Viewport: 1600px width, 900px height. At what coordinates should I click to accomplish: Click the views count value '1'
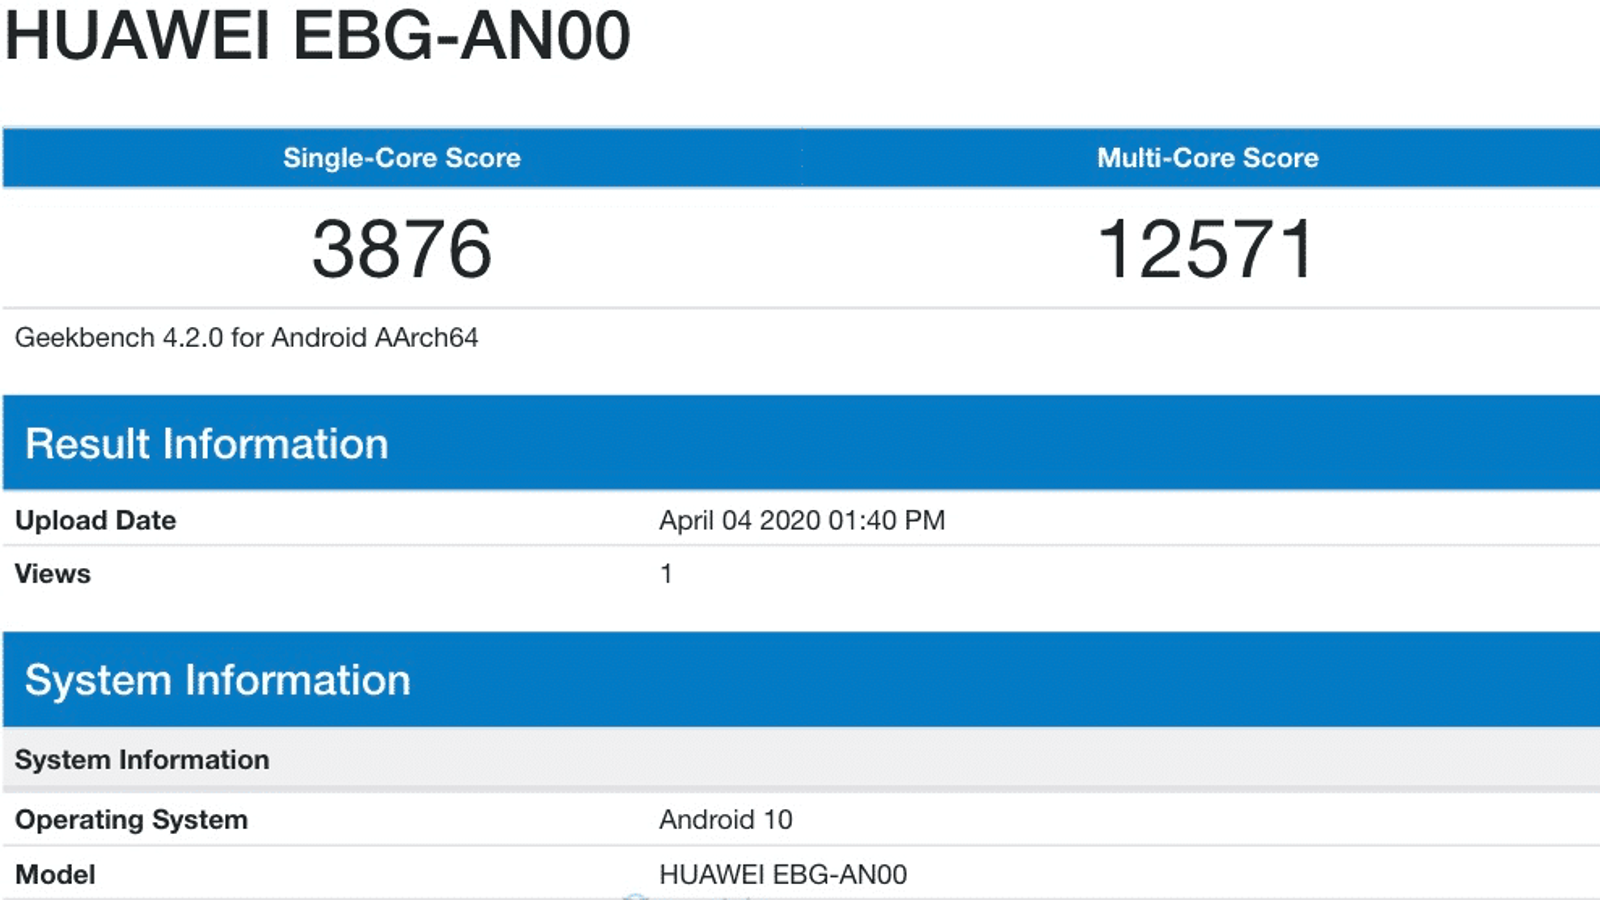coord(666,574)
